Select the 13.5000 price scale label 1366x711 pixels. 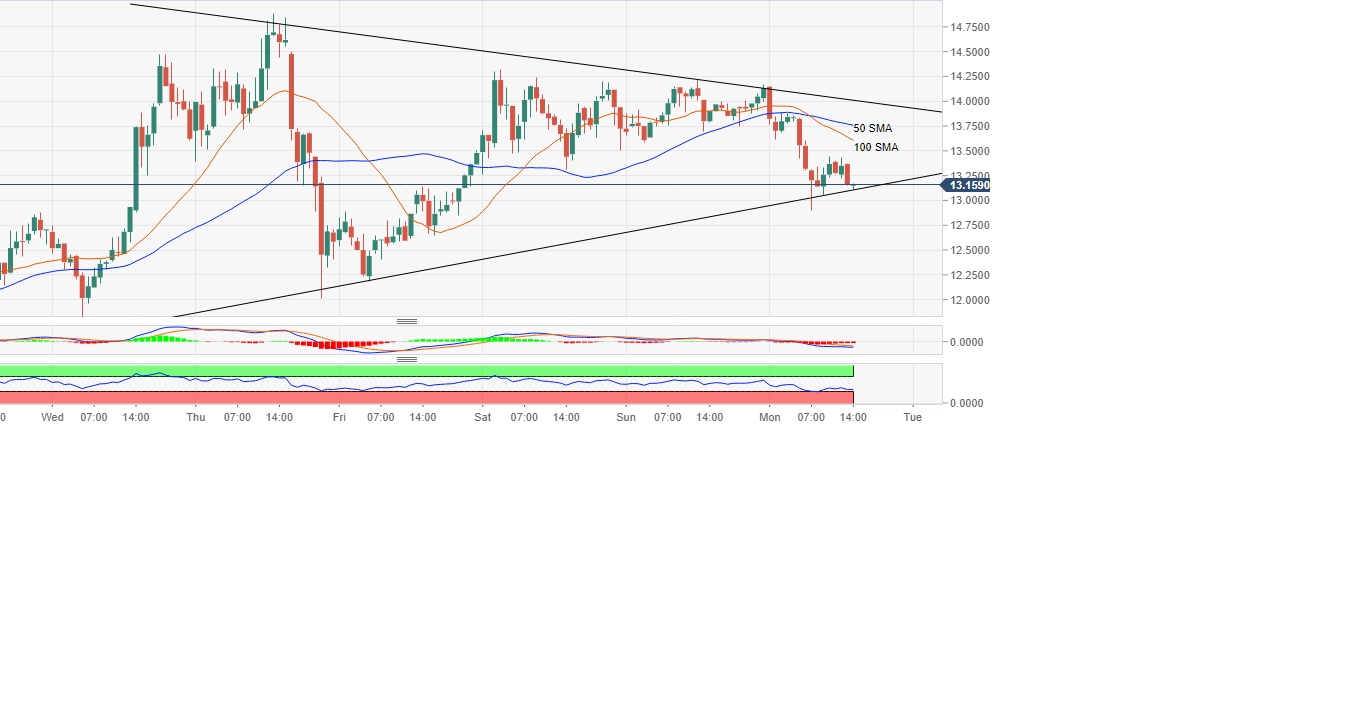(969, 151)
